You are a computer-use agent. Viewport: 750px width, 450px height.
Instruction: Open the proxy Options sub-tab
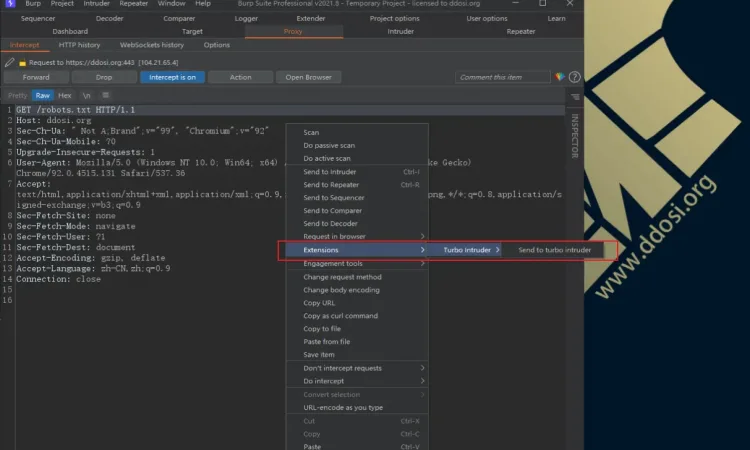[217, 44]
